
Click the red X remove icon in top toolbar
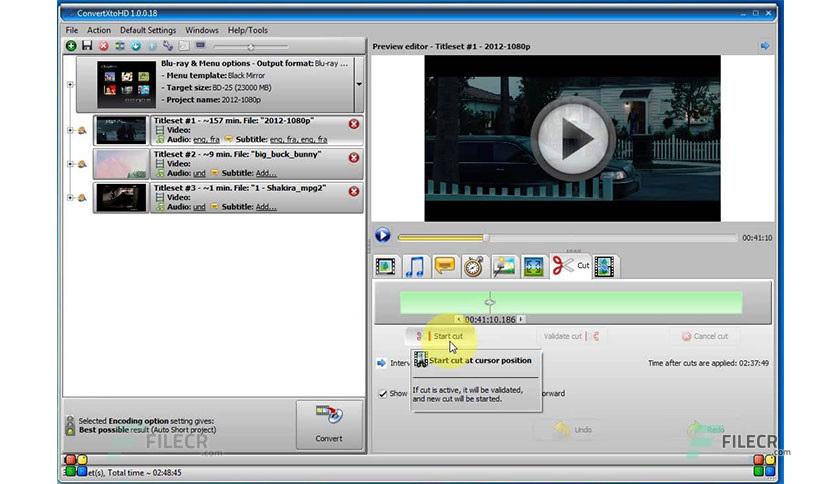[x=103, y=46]
